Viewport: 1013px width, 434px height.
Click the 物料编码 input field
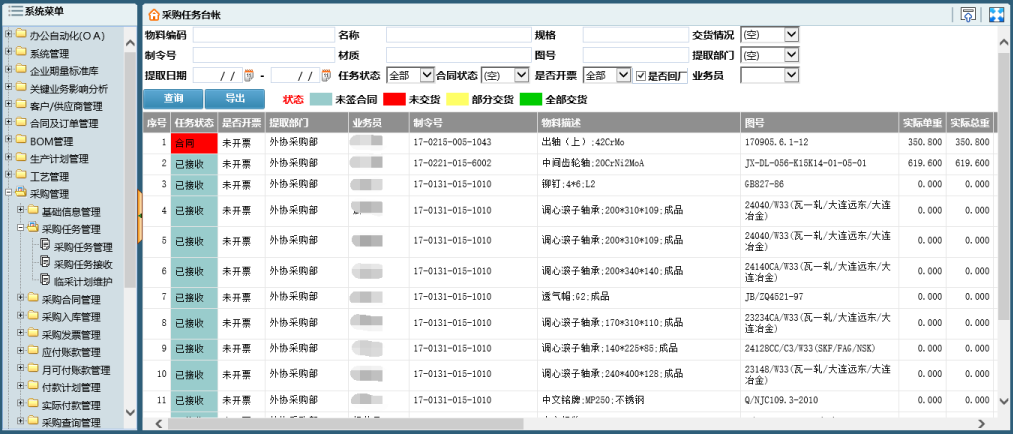point(263,35)
